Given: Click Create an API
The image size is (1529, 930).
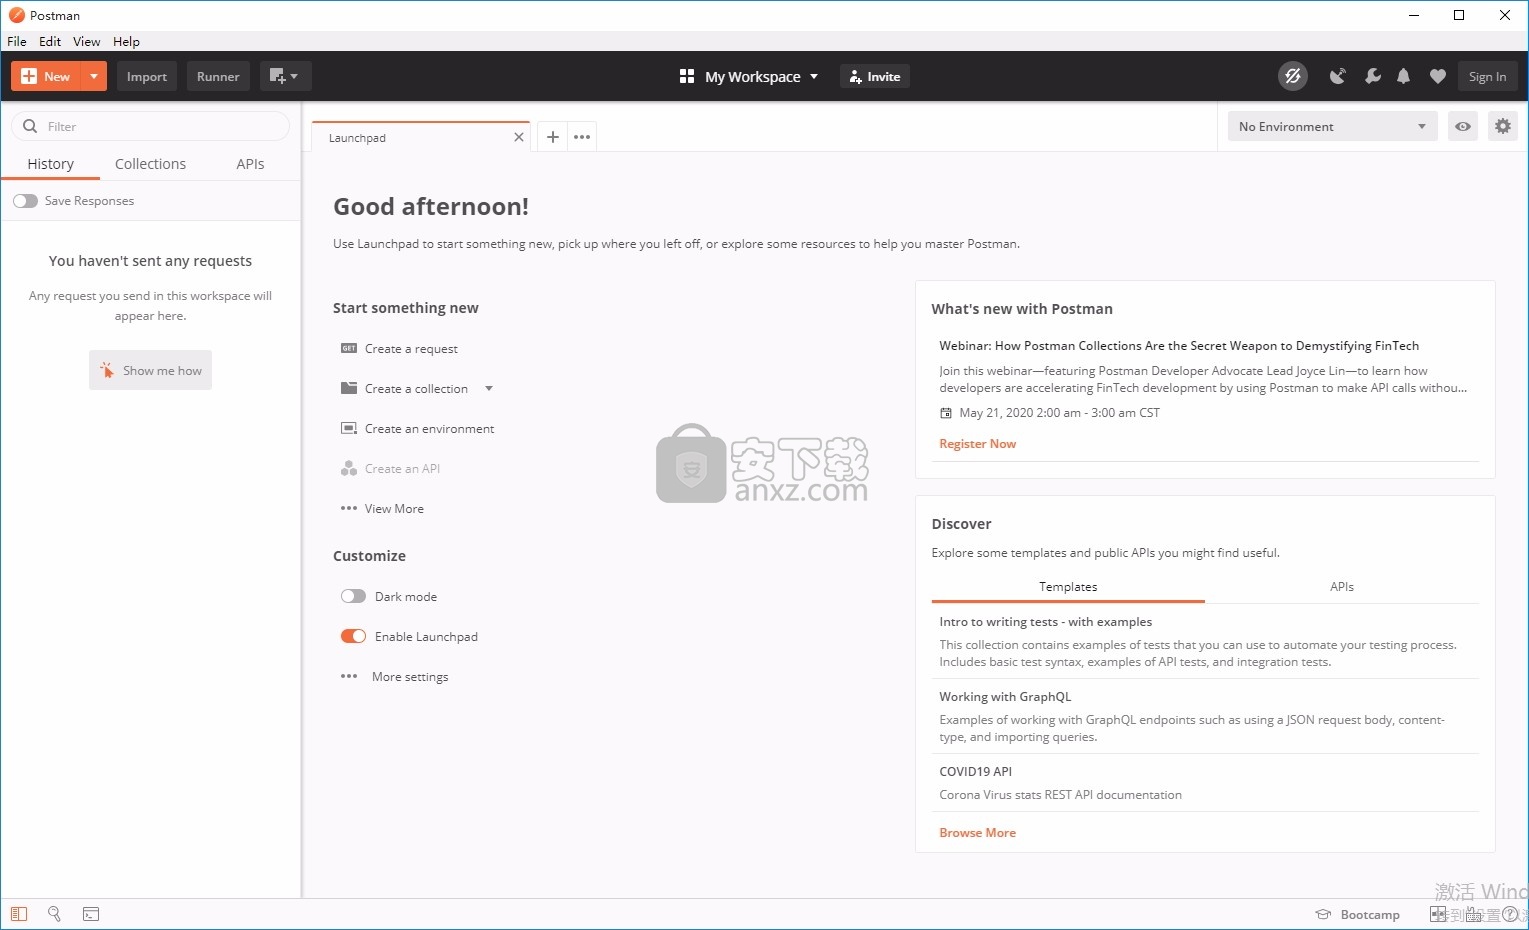Looking at the screenshot, I should pyautogui.click(x=402, y=469).
